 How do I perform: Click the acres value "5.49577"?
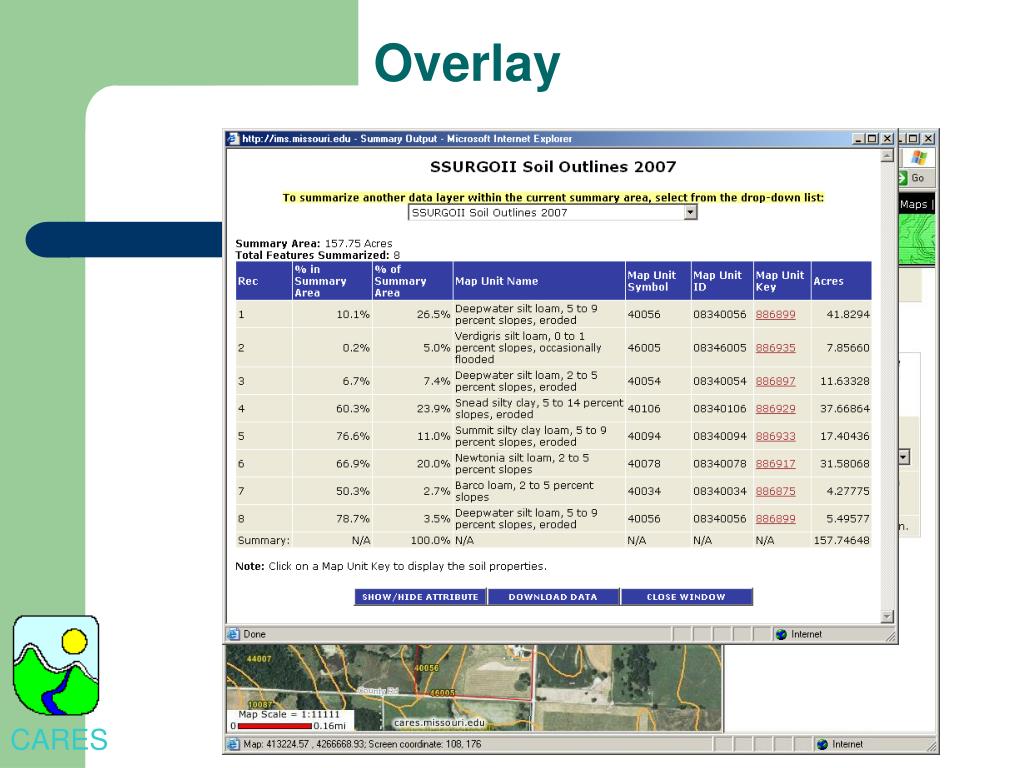[x=848, y=519]
